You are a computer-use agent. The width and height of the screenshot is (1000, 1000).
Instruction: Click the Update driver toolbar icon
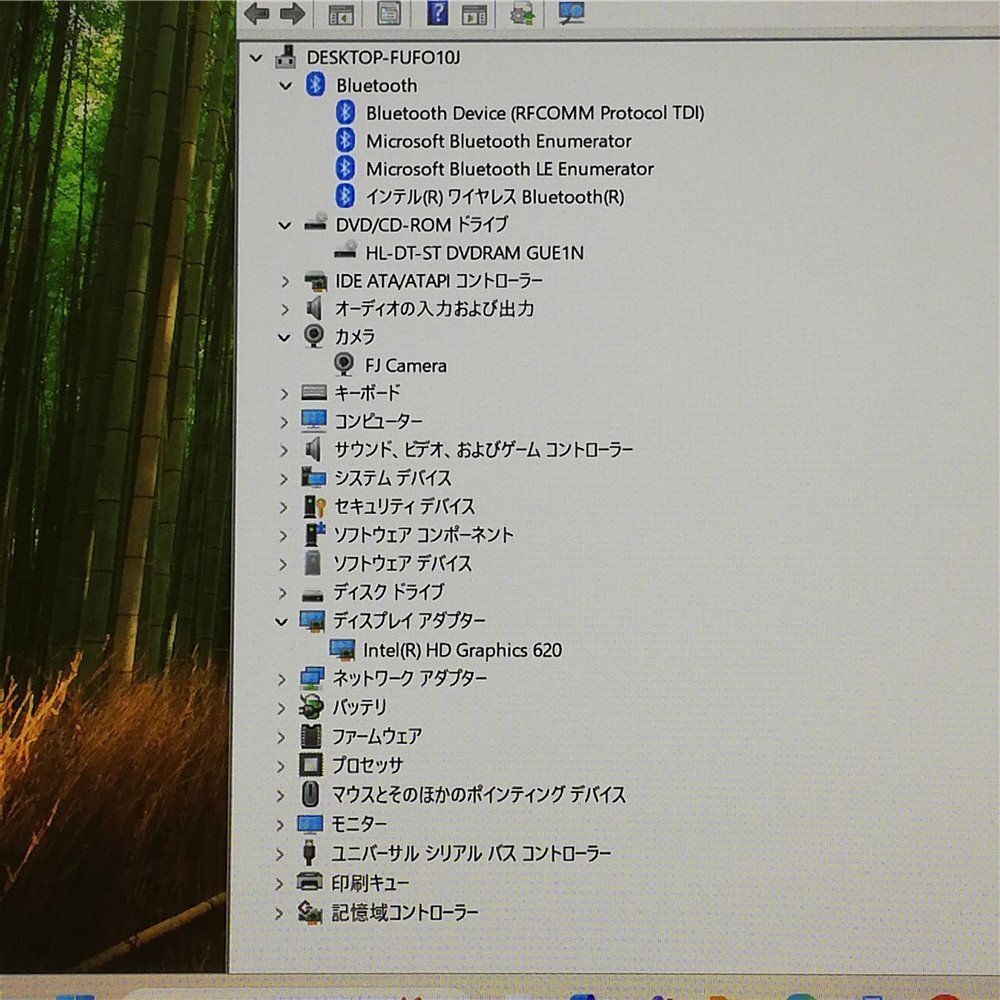pyautogui.click(x=521, y=13)
